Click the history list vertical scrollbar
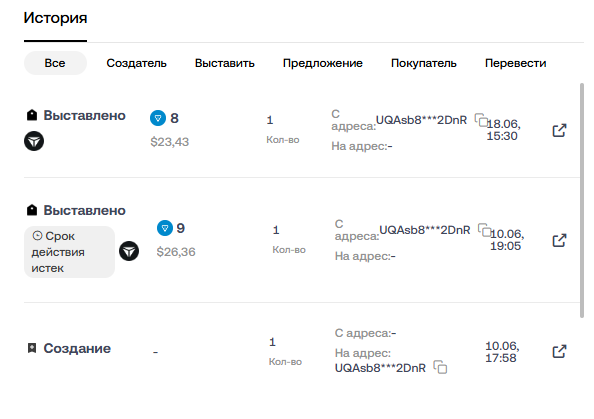The image size is (594, 419). [x=582, y=201]
